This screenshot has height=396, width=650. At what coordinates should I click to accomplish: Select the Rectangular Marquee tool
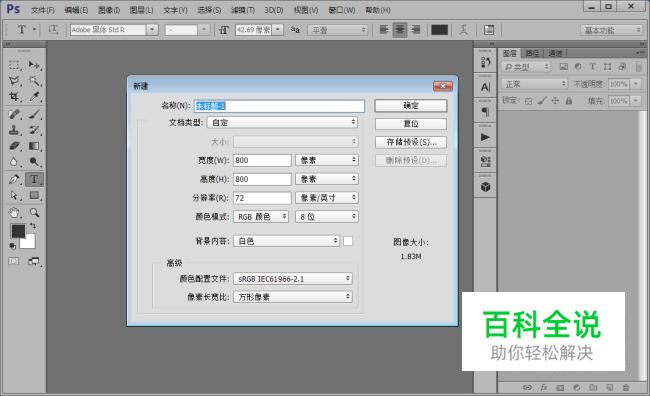point(14,65)
